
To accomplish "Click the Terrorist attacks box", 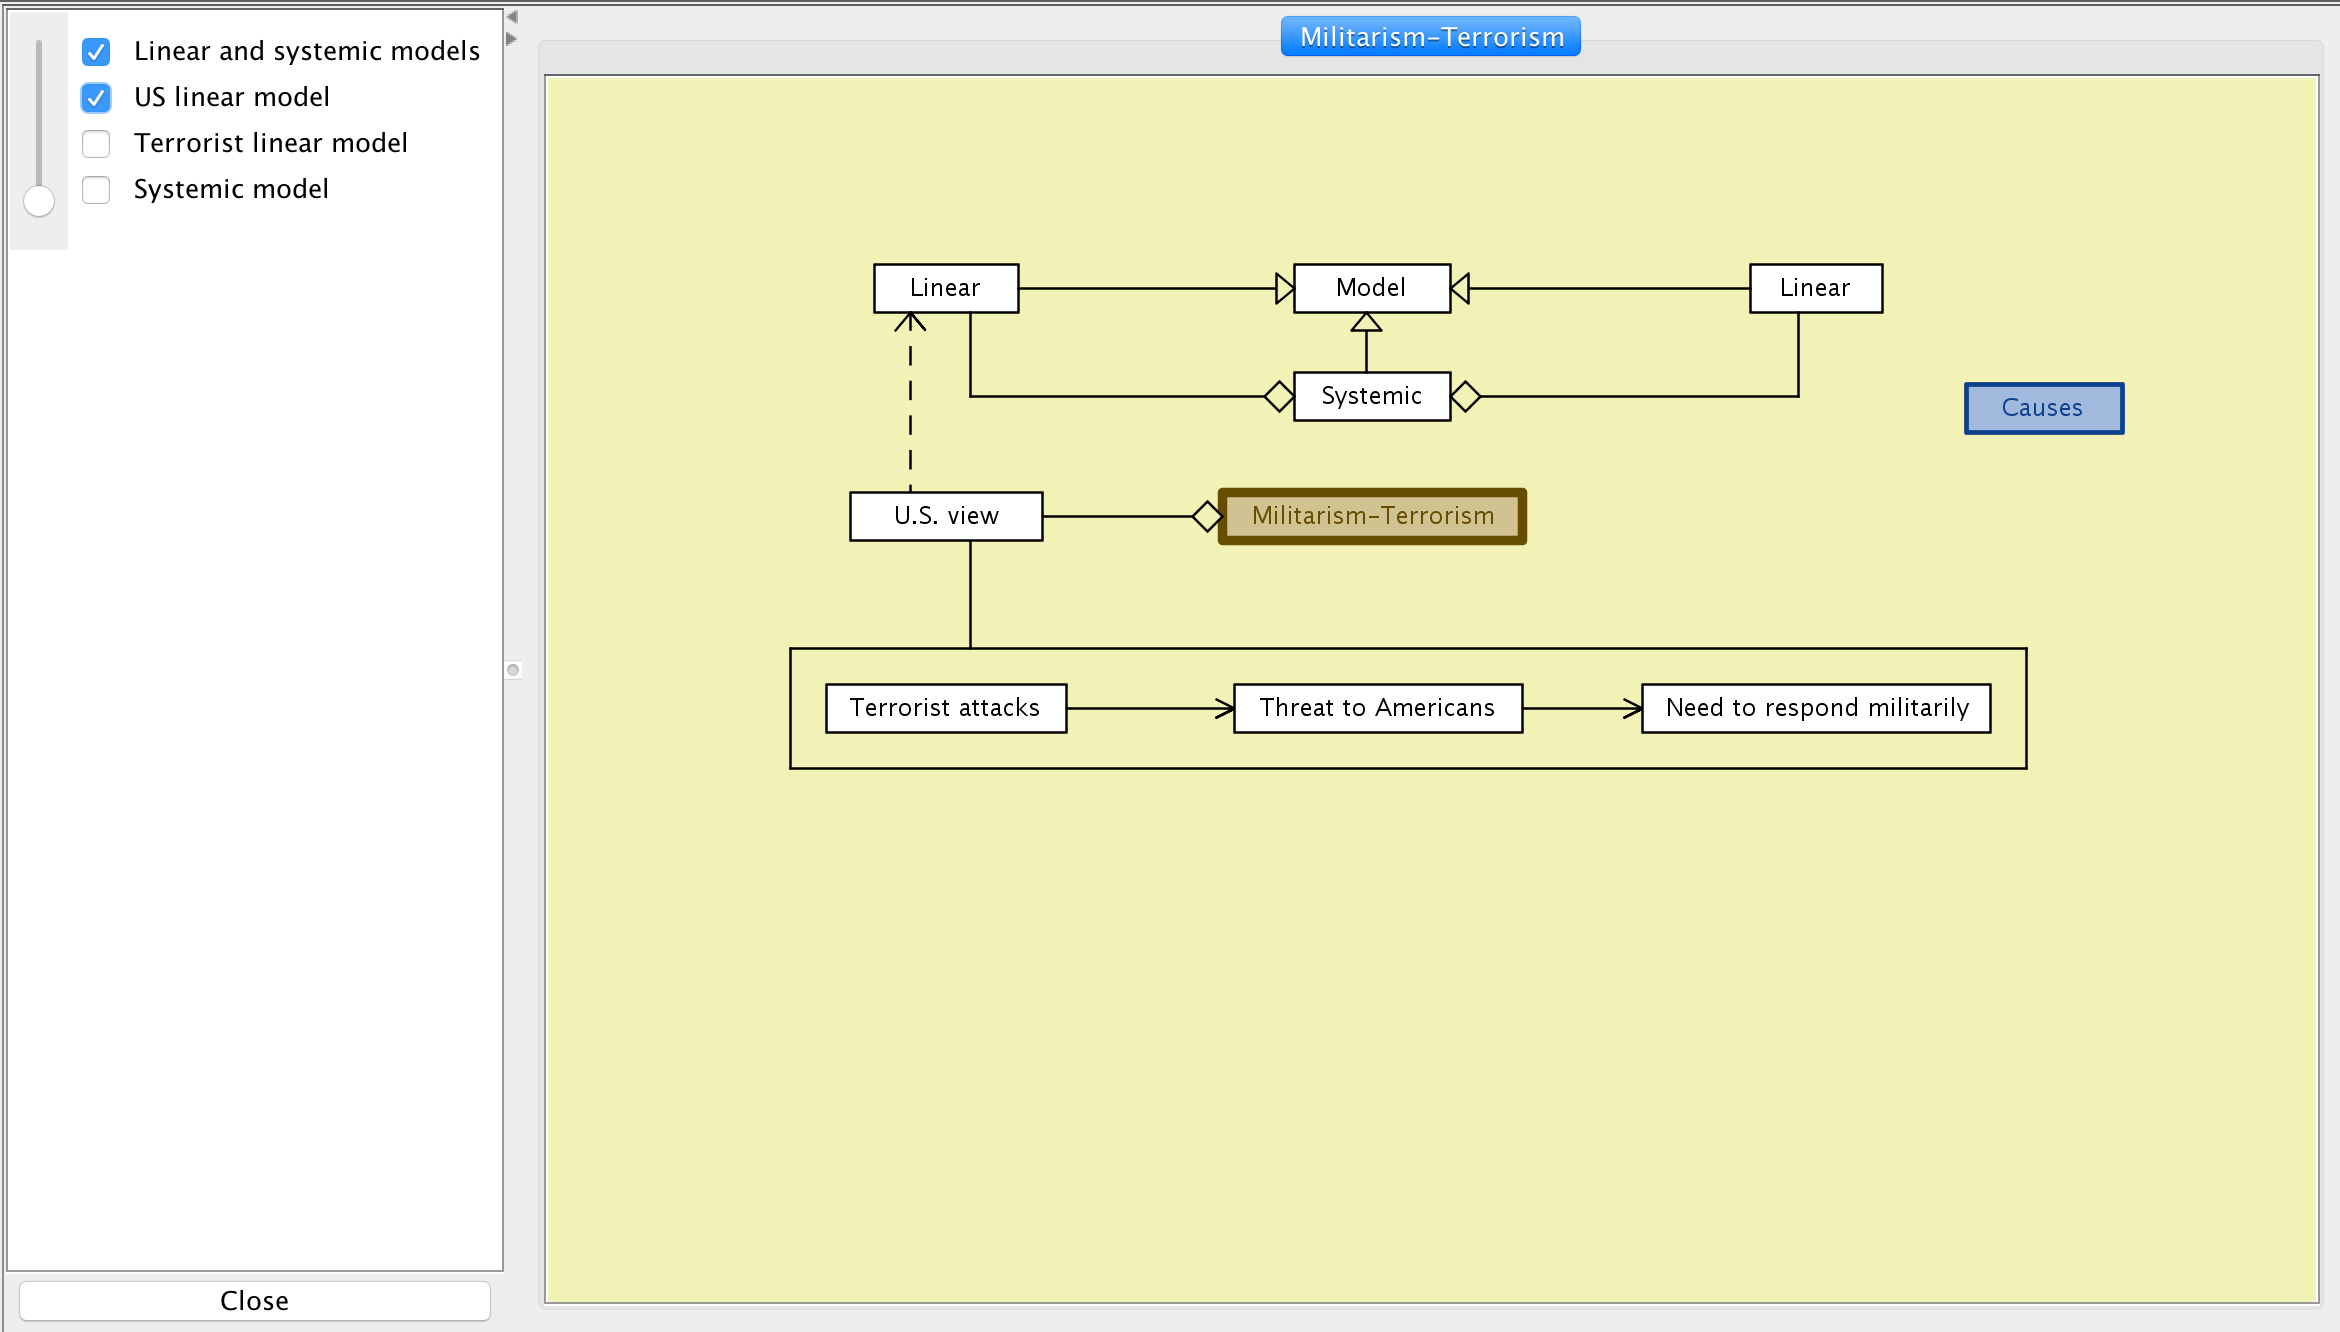I will (x=945, y=708).
